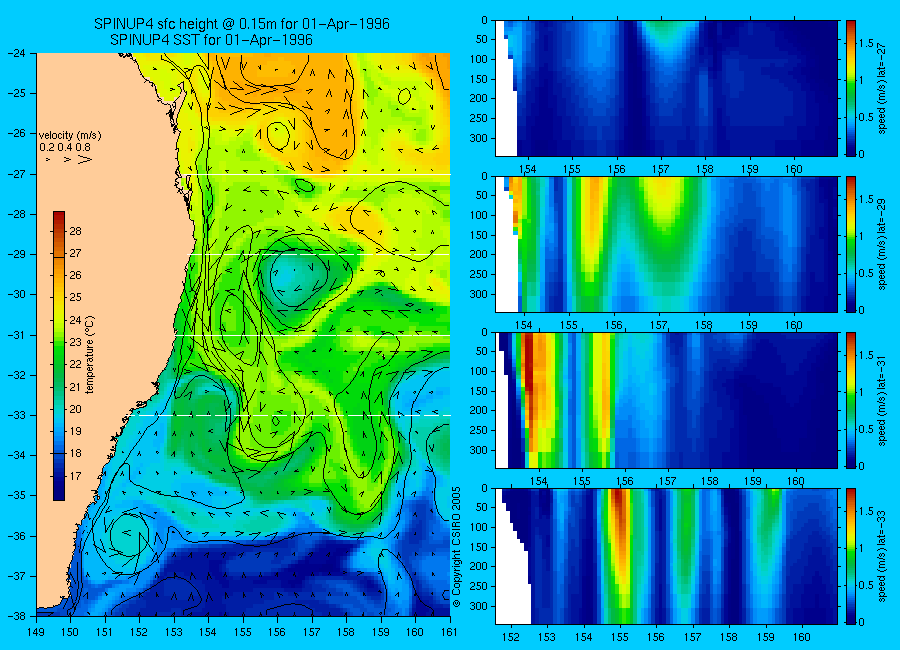Click the 'temperature (°C)' rotated label
This screenshot has height=650, width=900.
click(90, 355)
